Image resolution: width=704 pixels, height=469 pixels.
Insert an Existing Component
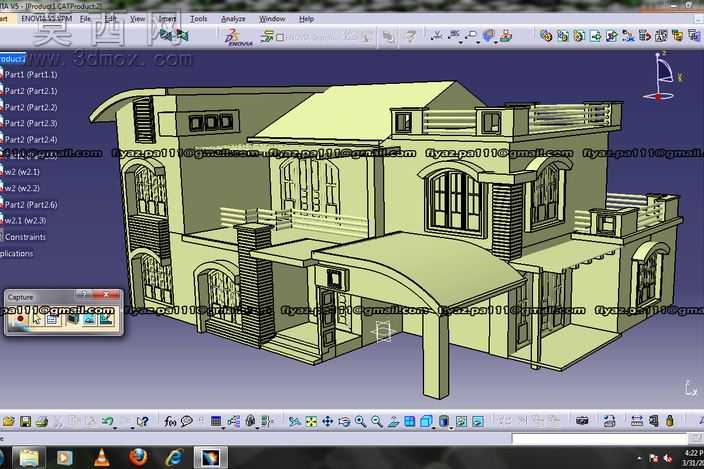[x=596, y=36]
